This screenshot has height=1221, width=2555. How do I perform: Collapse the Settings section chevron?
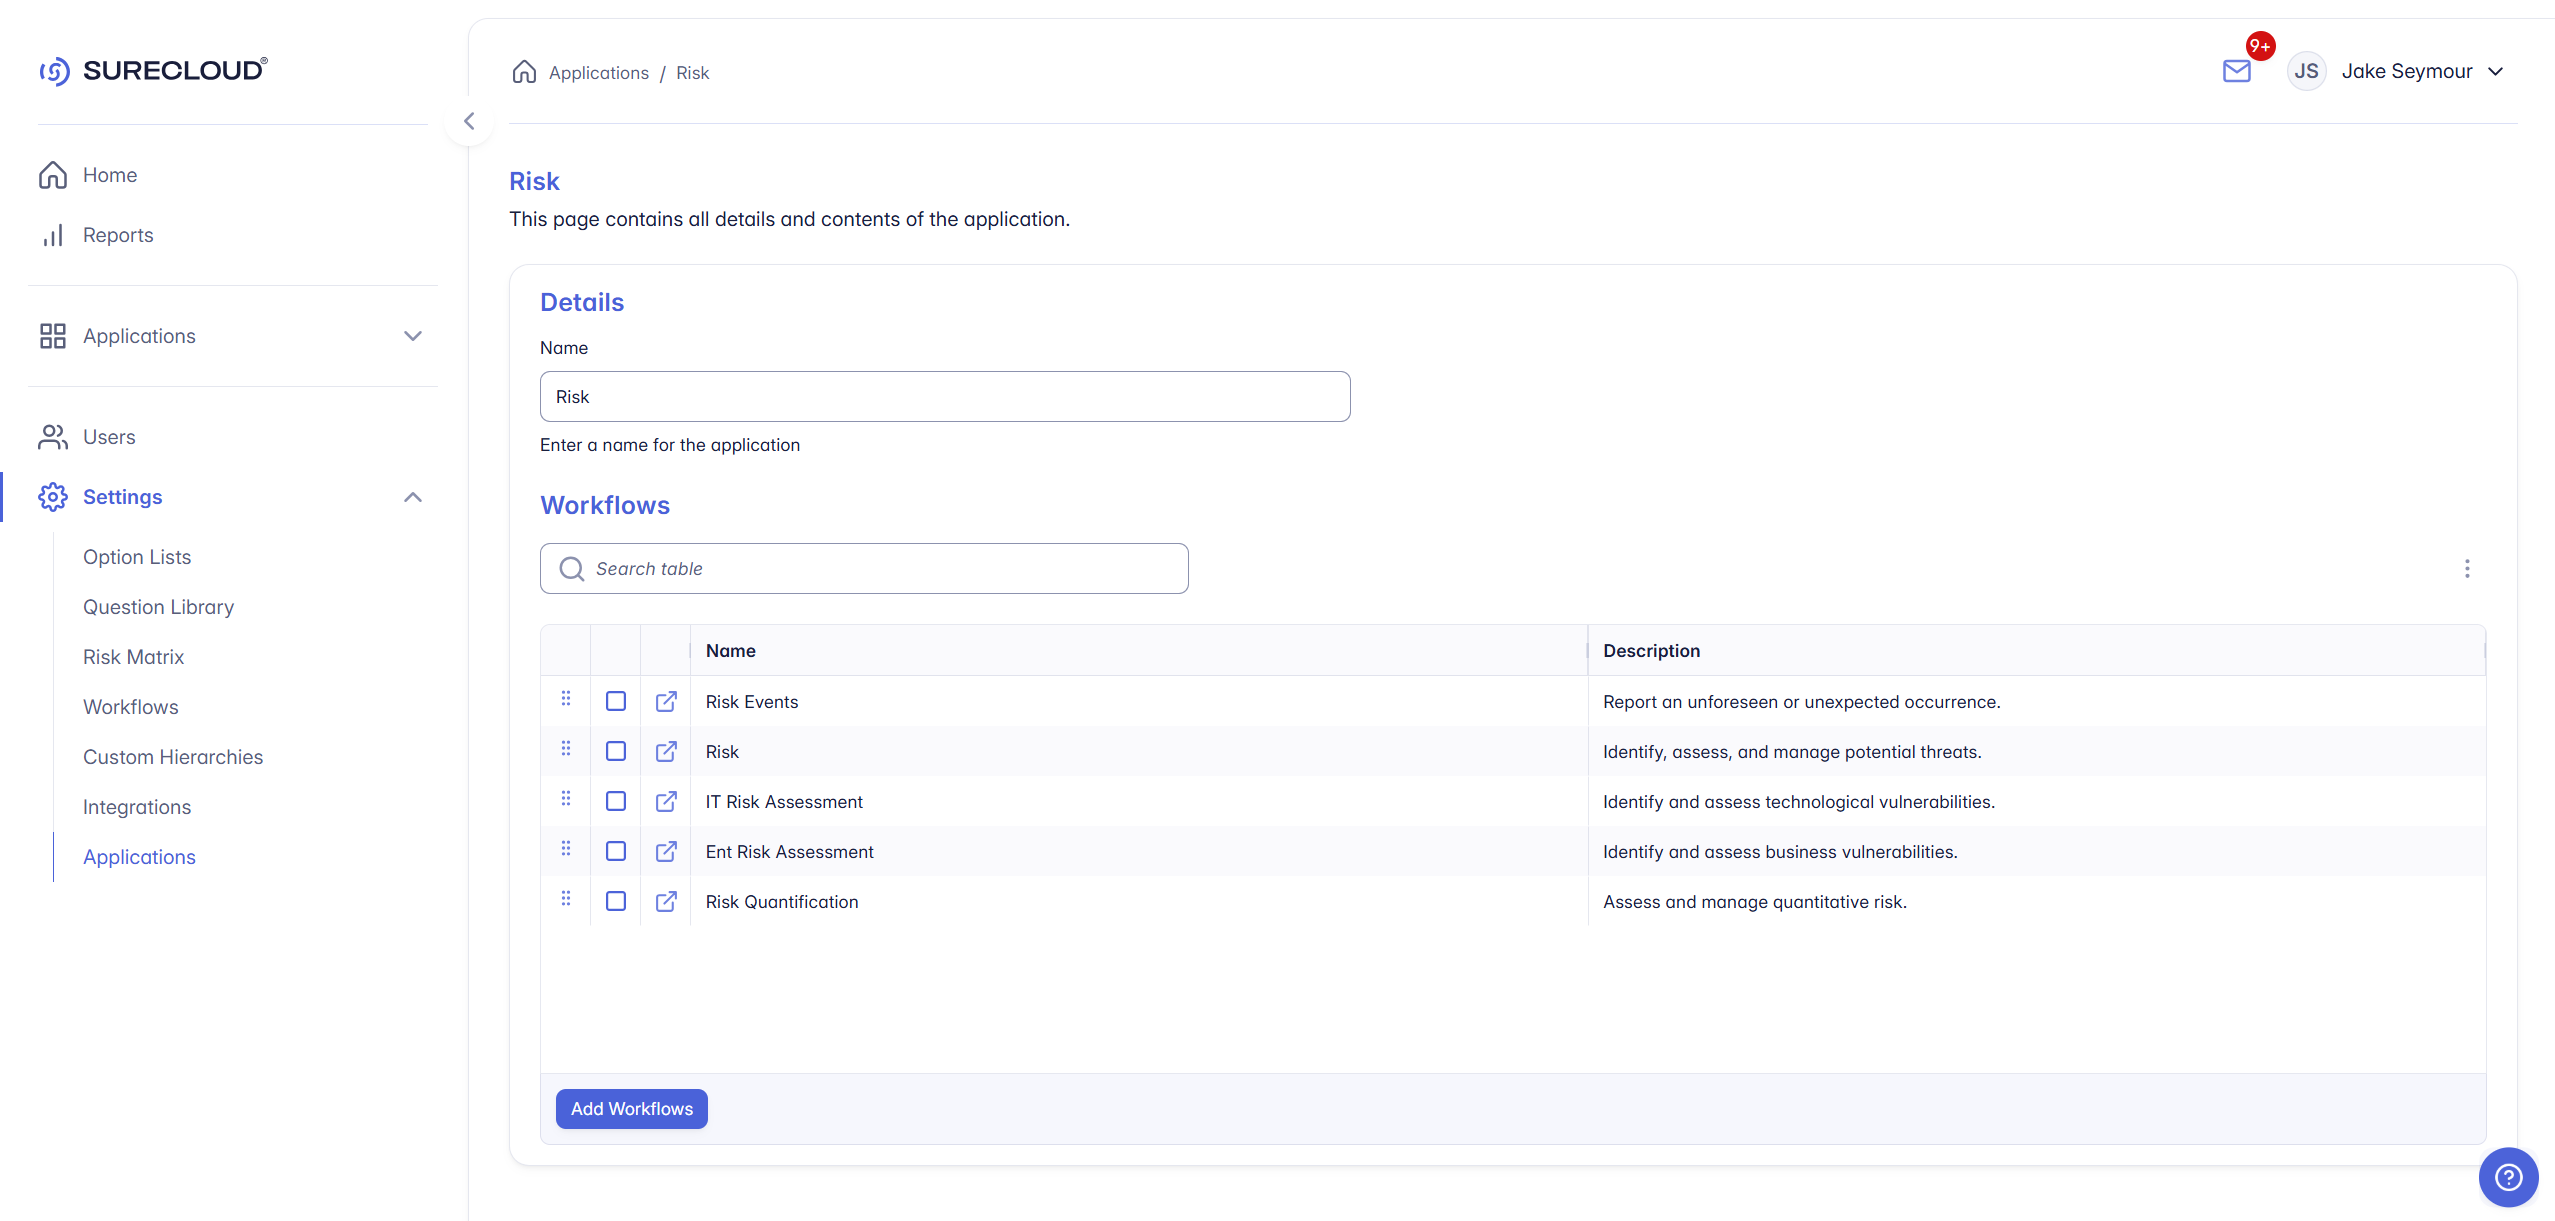click(412, 497)
